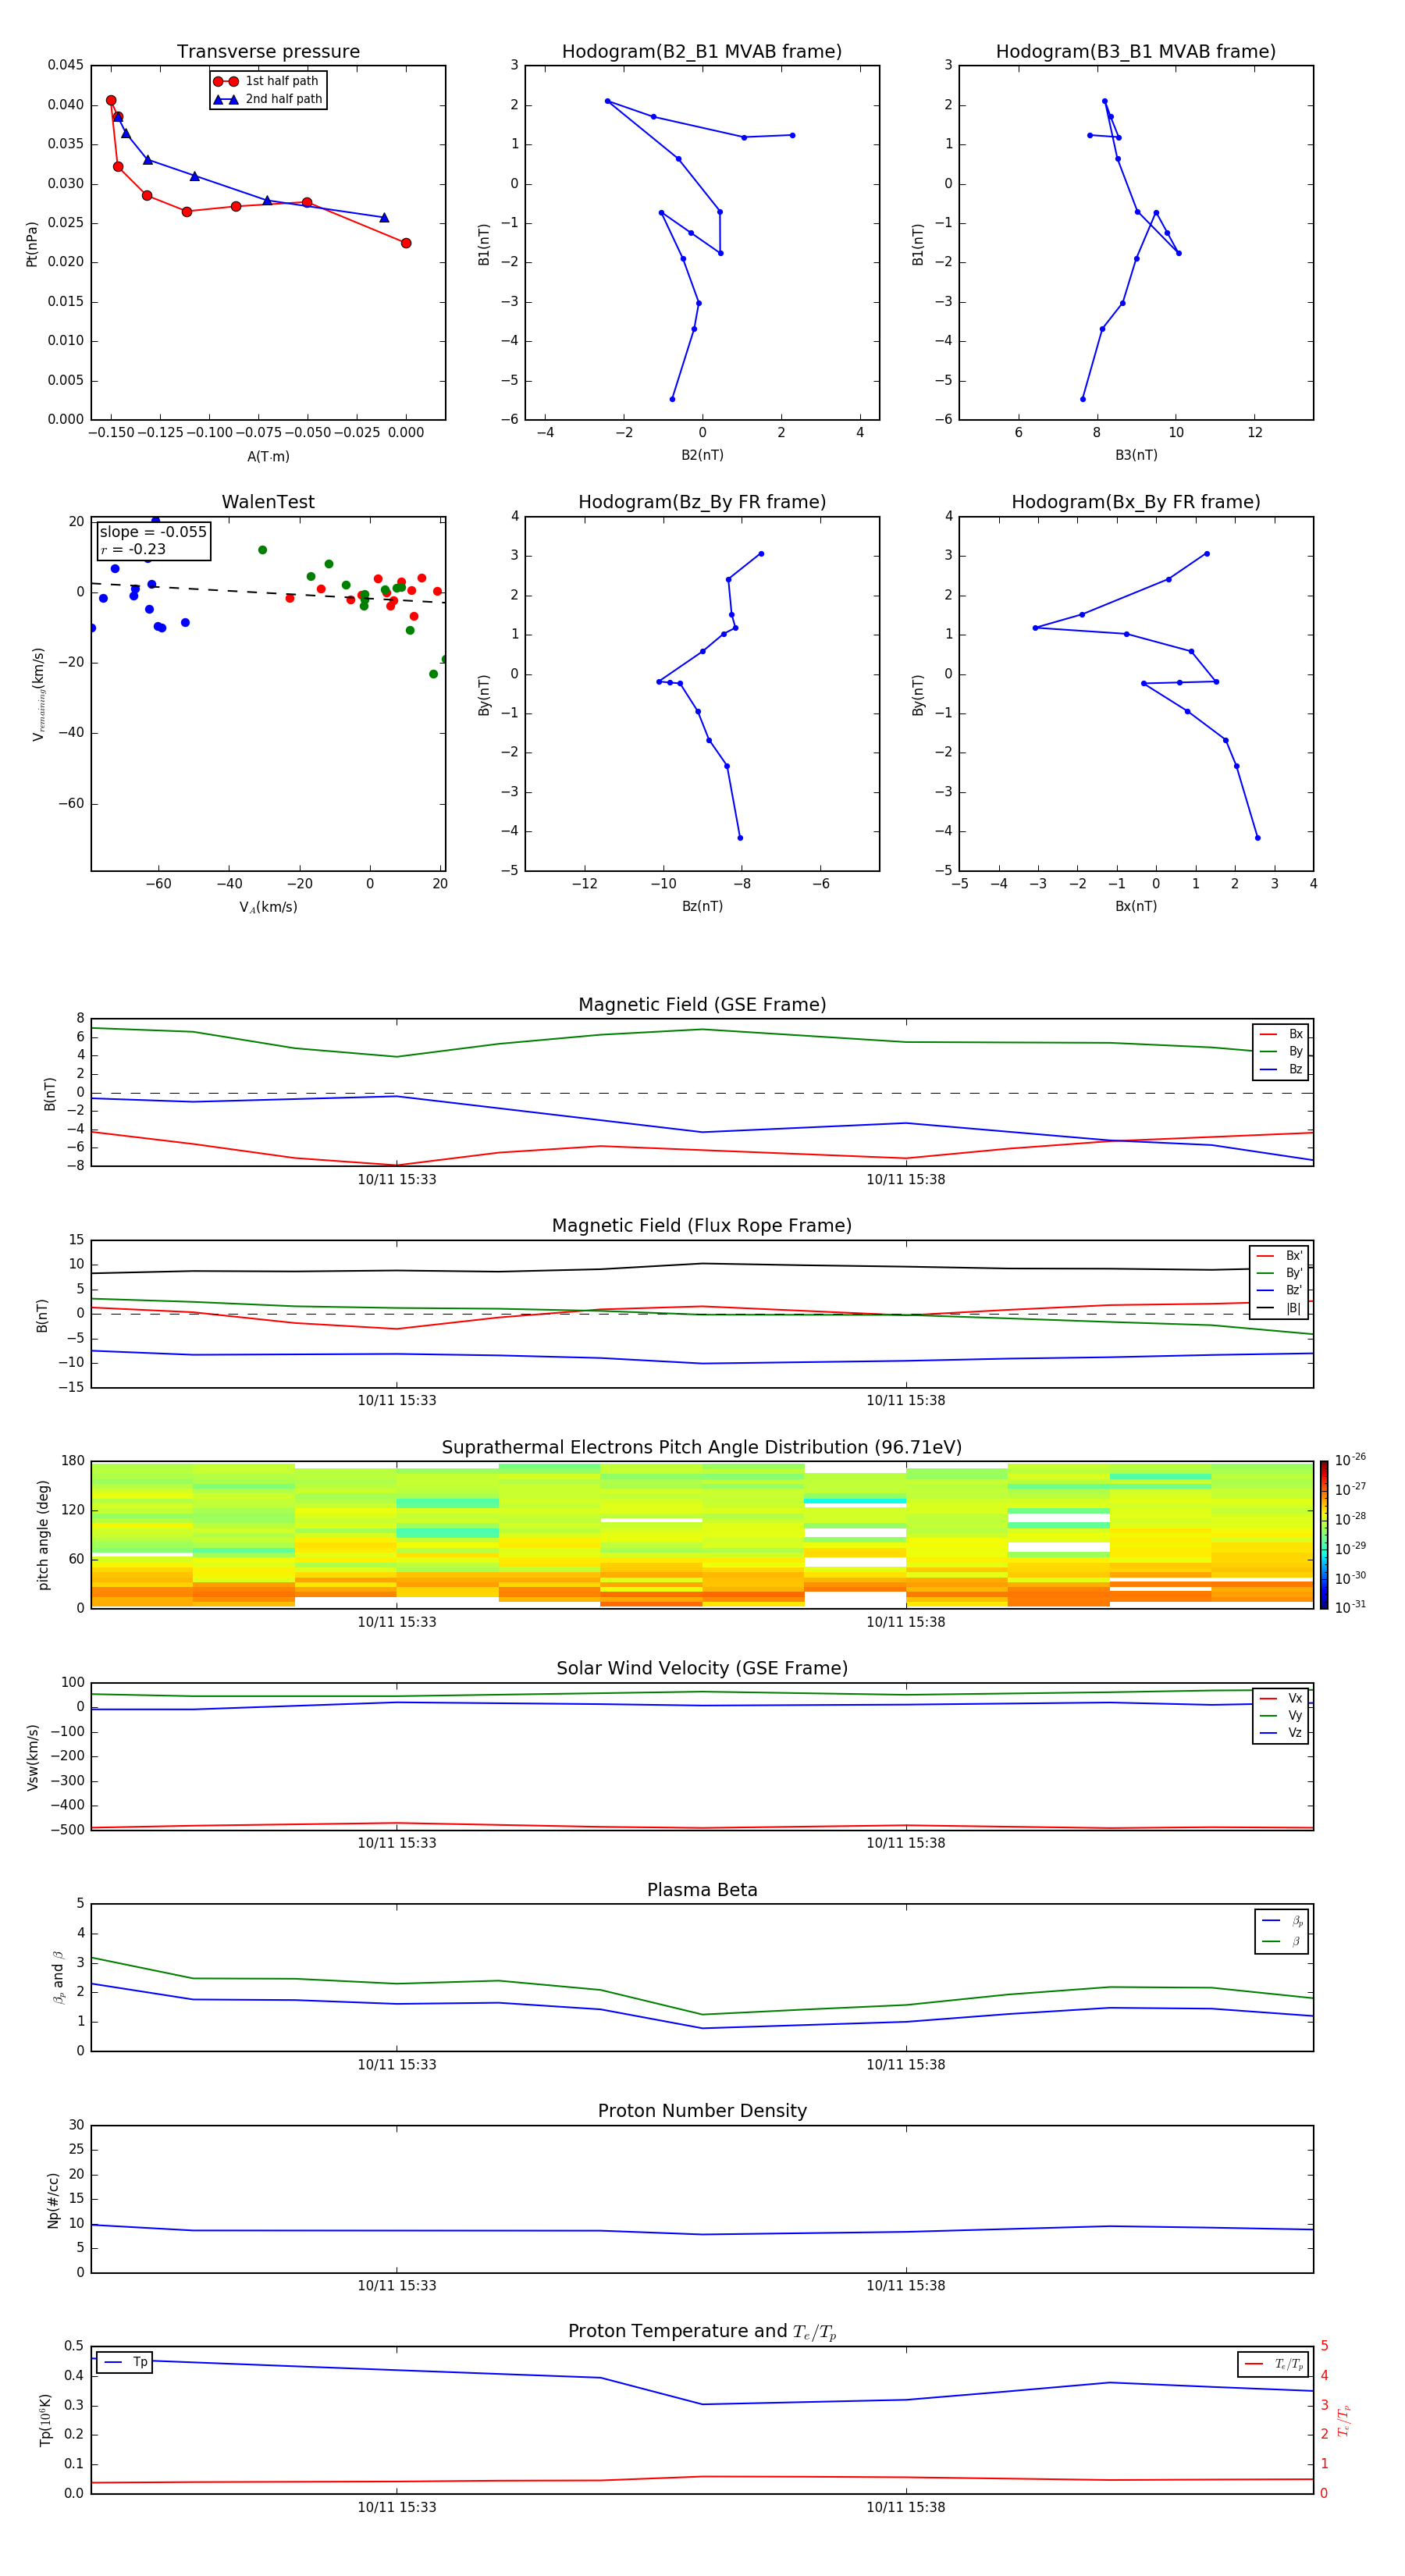Select "Bx'" in Flux Rope legend
The image size is (1405, 2576).
coord(1279,1256)
